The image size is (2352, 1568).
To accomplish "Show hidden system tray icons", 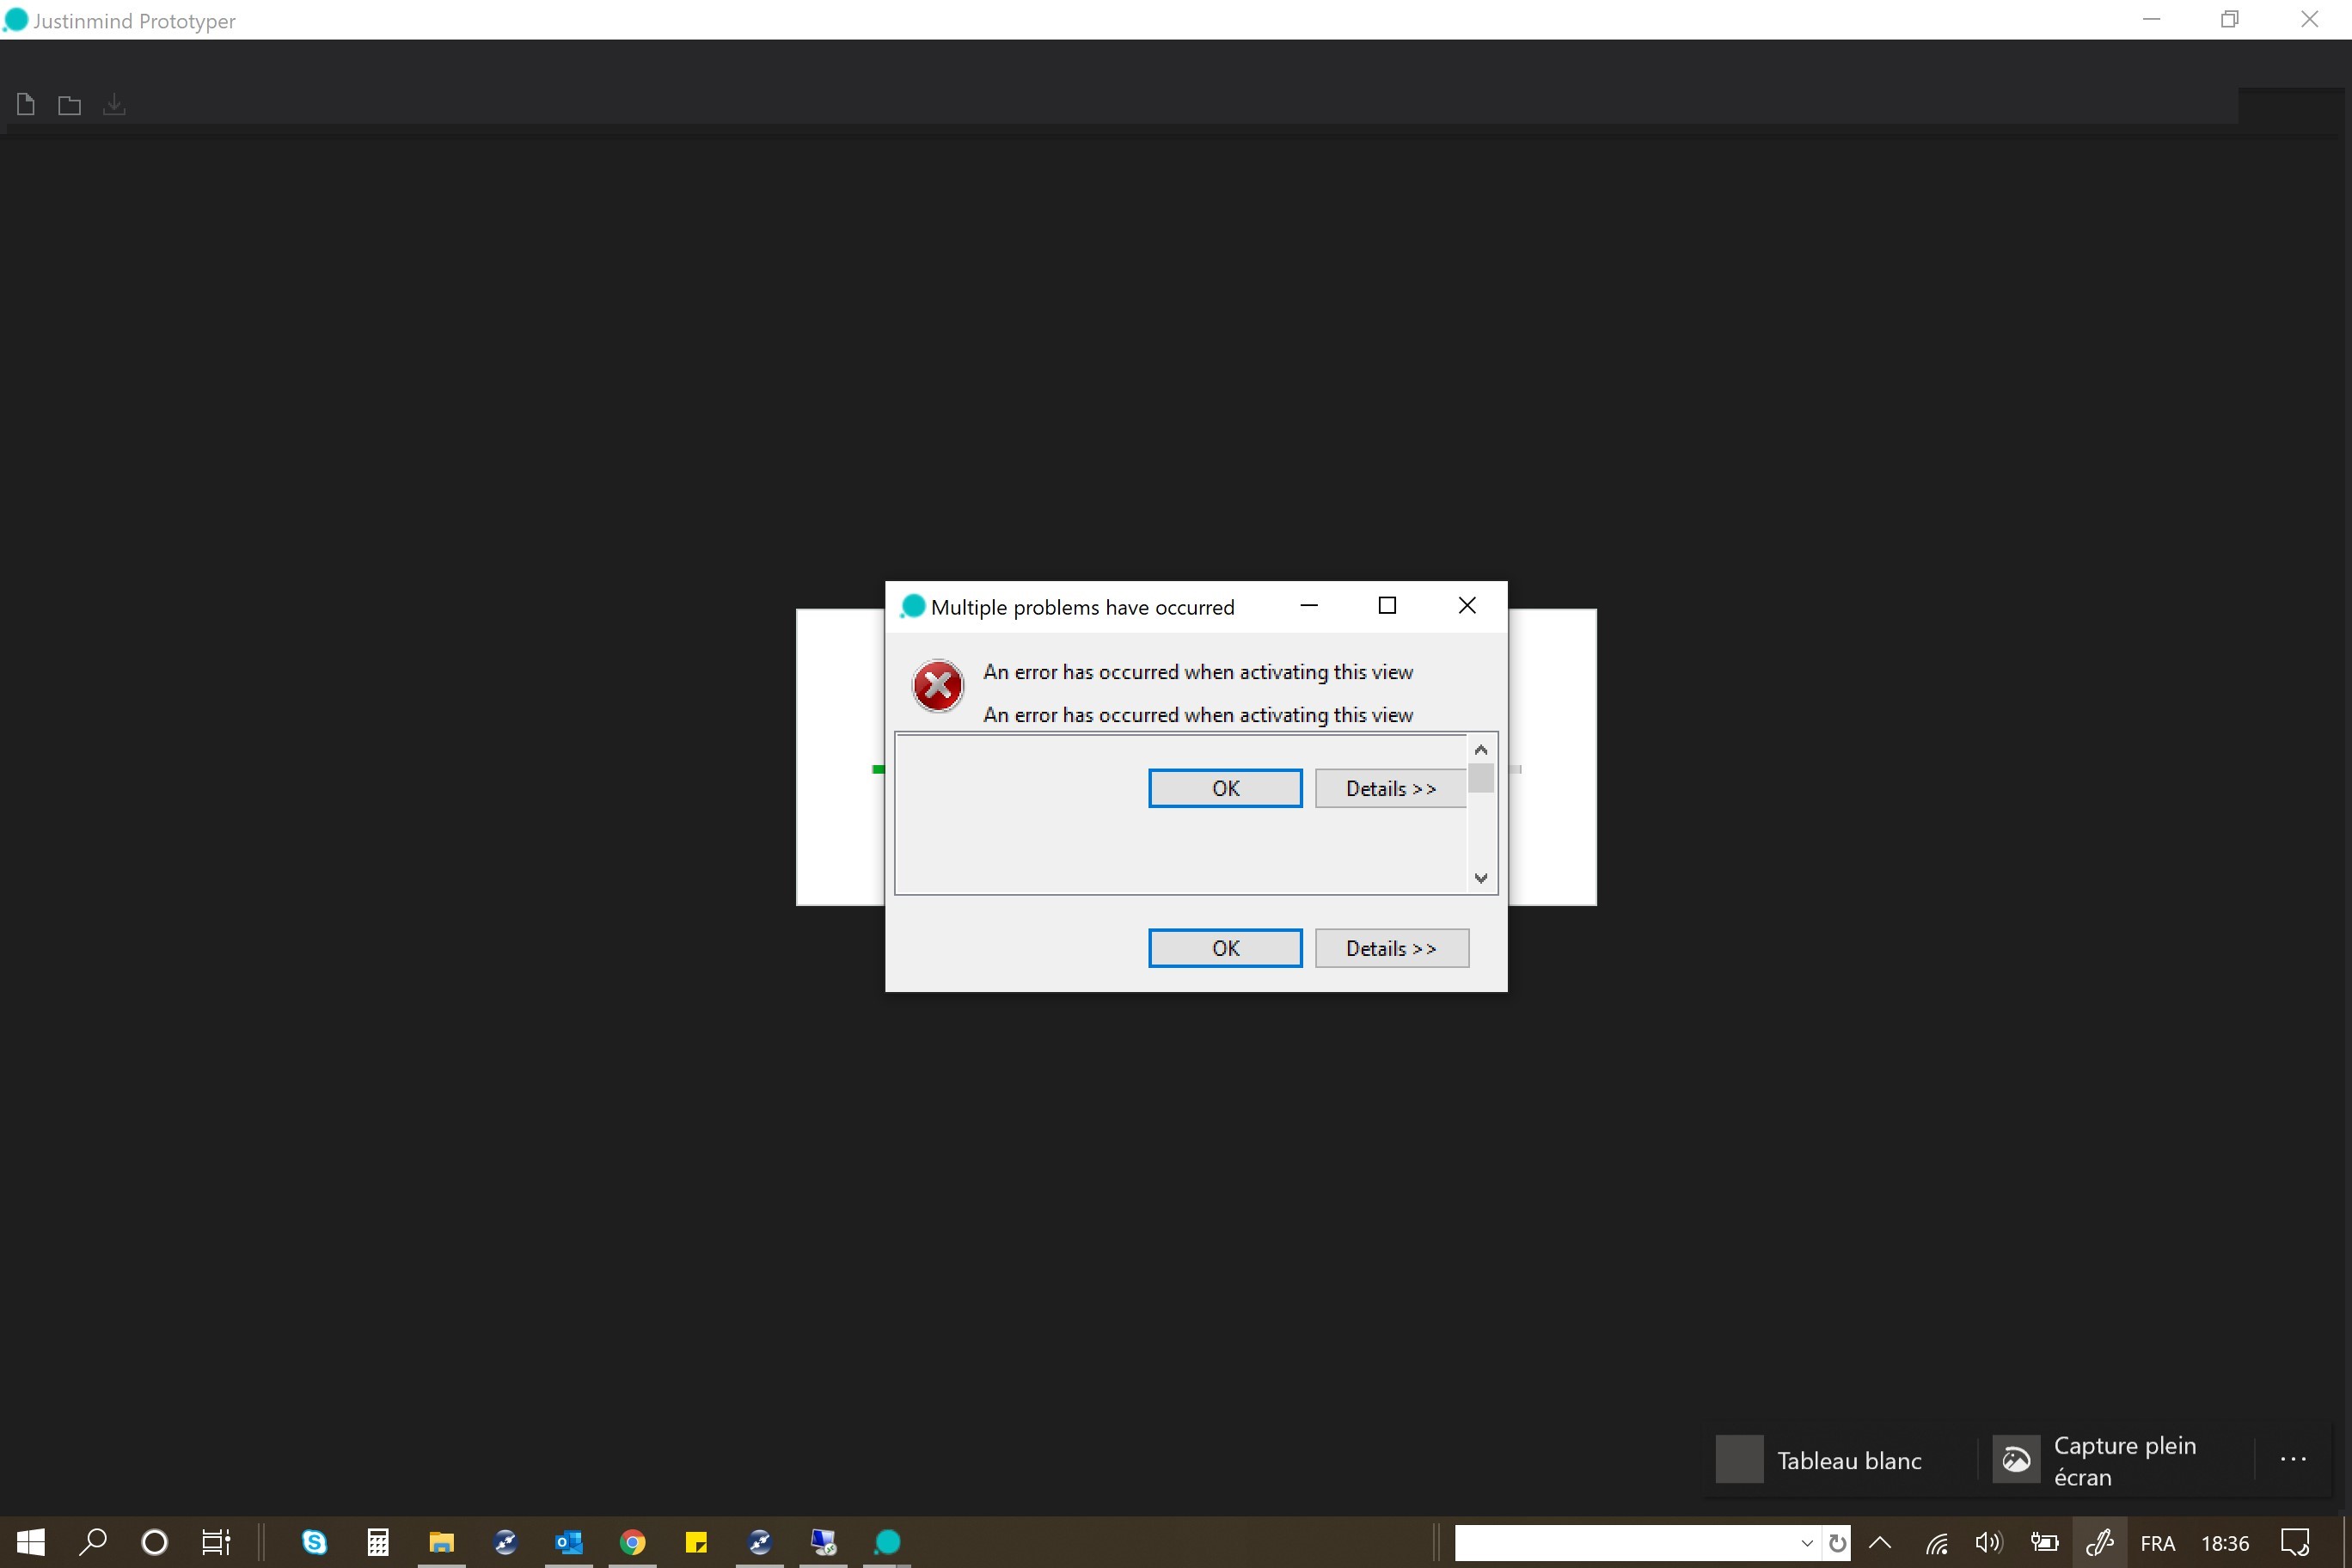I will click(1879, 1541).
